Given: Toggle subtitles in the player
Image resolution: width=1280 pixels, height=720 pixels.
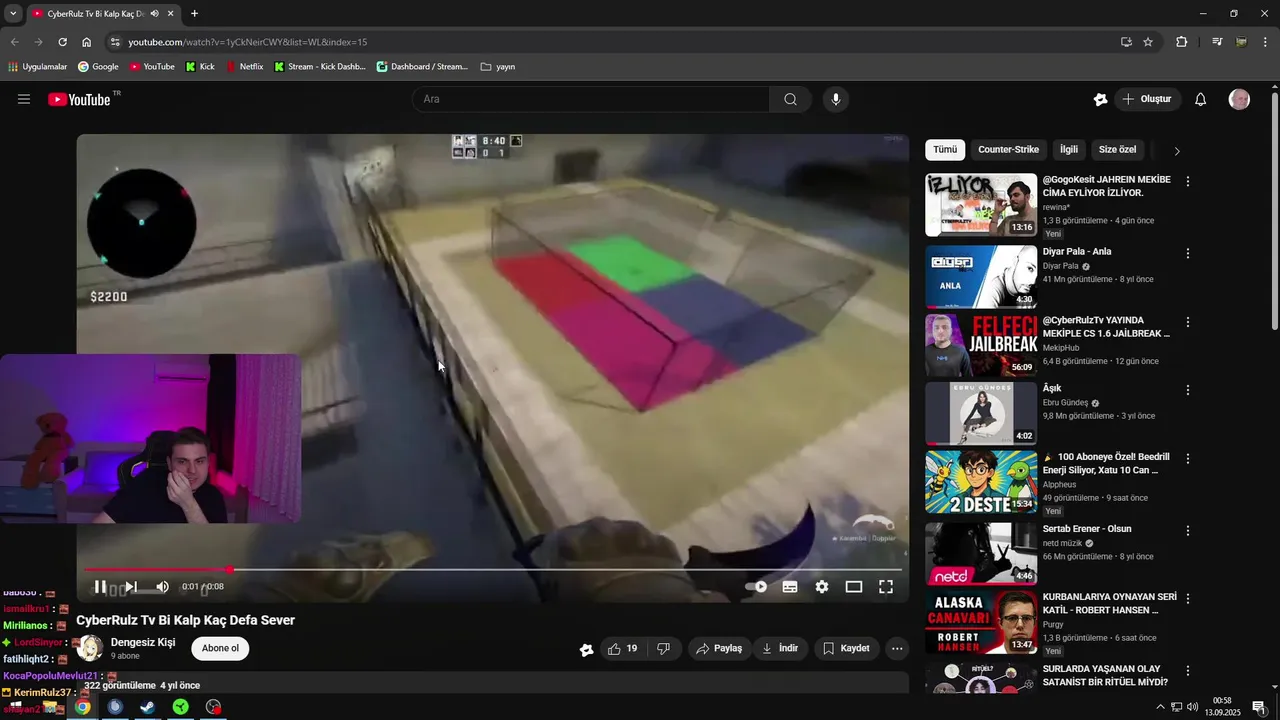Looking at the screenshot, I should coord(790,587).
